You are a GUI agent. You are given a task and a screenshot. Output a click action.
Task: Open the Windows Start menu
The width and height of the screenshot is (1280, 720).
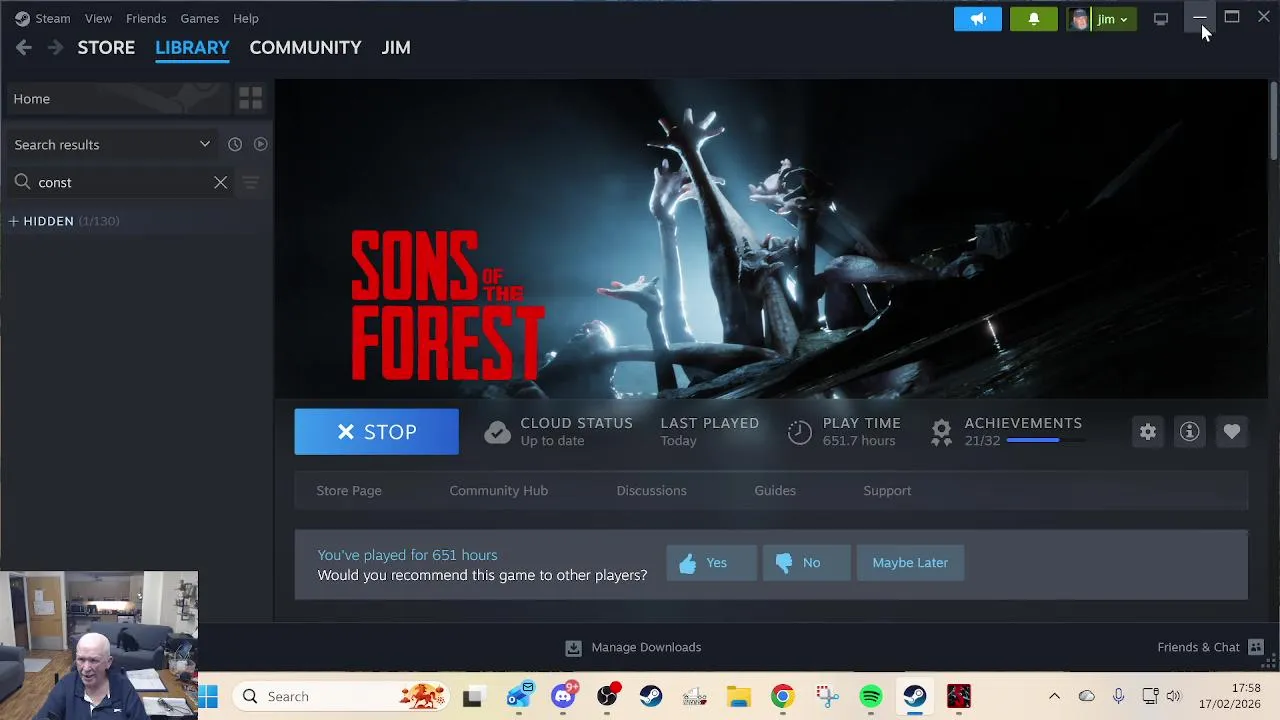(208, 696)
